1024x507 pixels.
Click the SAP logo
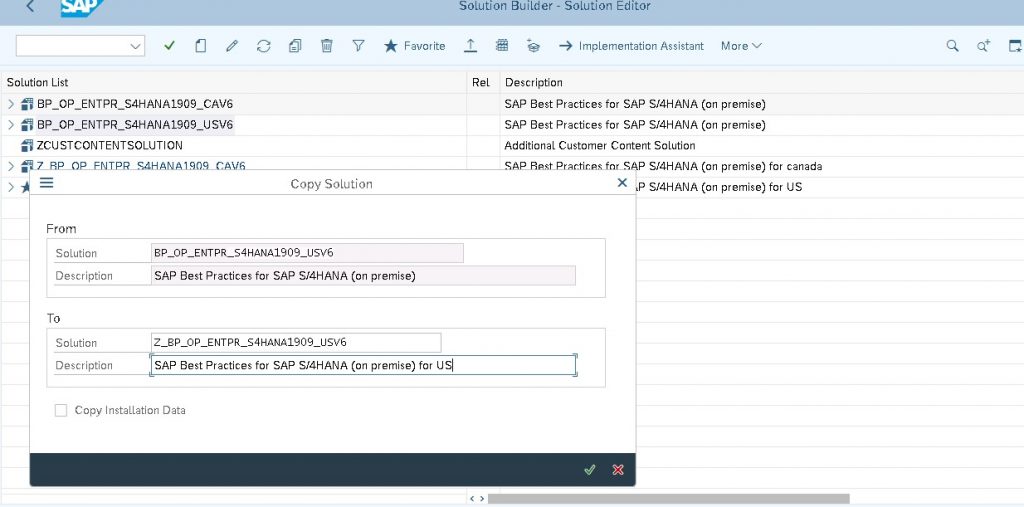pyautogui.click(x=82, y=8)
